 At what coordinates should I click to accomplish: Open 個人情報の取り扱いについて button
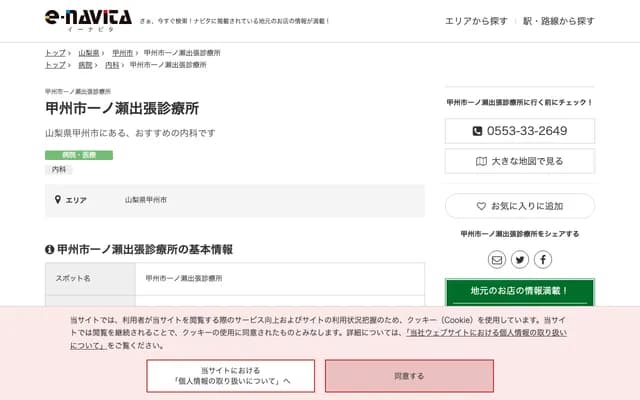[231, 376]
